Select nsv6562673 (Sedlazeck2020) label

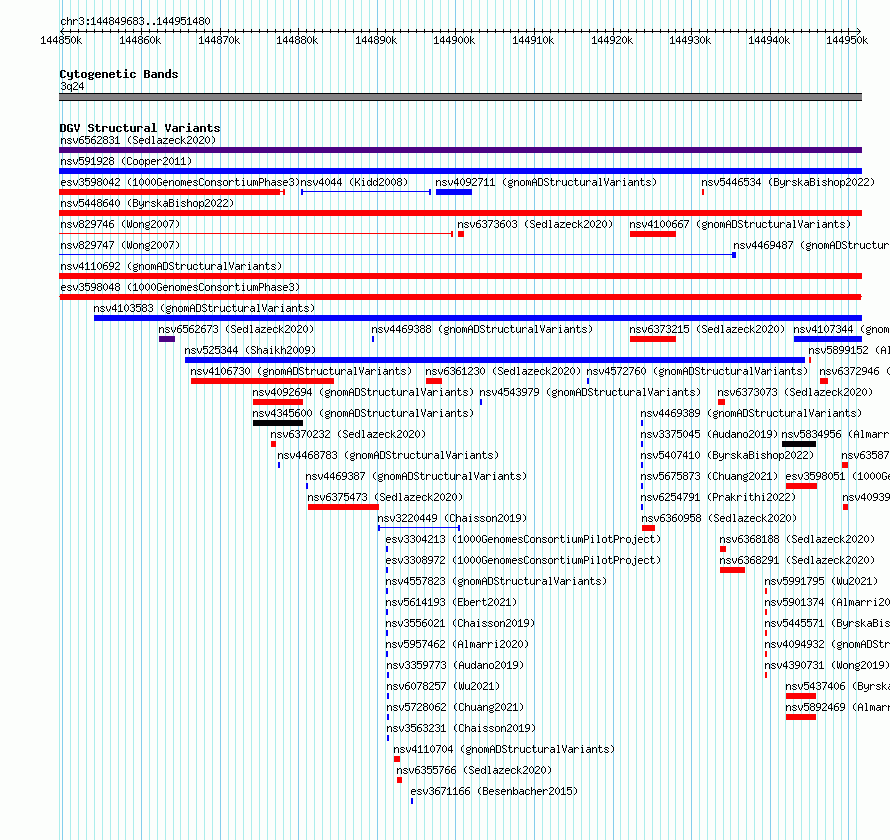236,329
